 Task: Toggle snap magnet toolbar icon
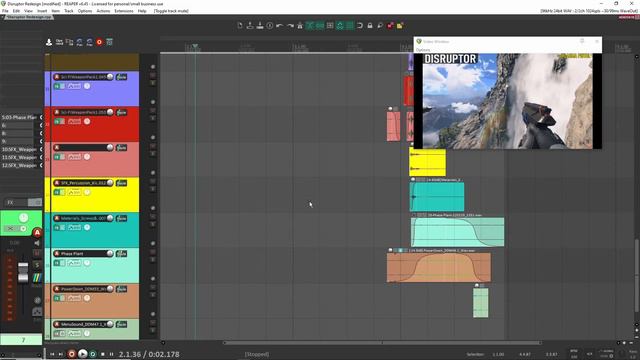(360, 26)
